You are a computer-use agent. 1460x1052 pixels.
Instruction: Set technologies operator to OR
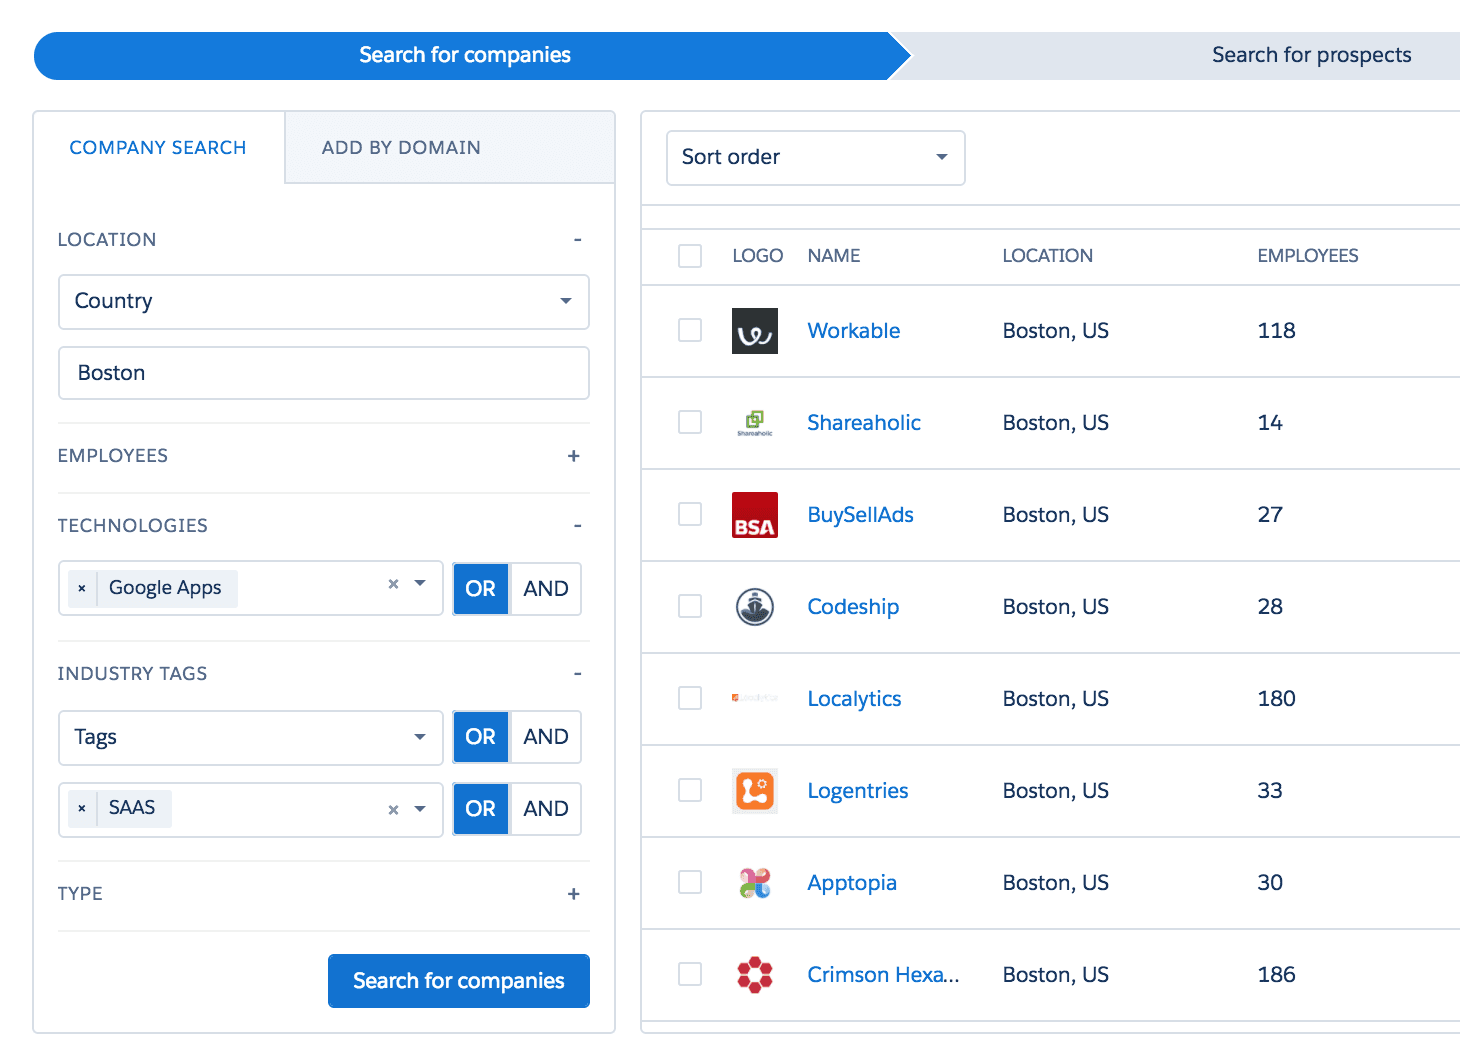pyautogui.click(x=481, y=589)
